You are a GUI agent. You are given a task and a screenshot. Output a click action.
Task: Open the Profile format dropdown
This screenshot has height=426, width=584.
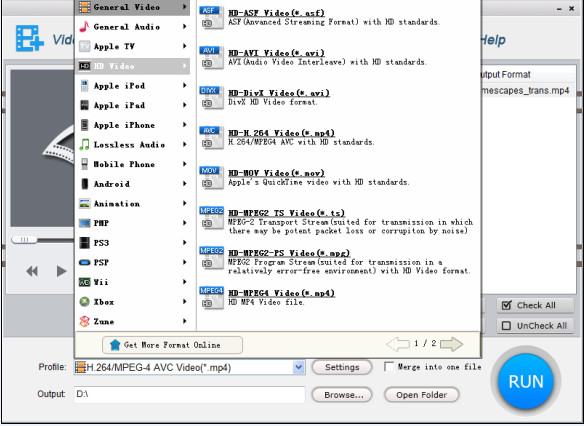(x=298, y=368)
